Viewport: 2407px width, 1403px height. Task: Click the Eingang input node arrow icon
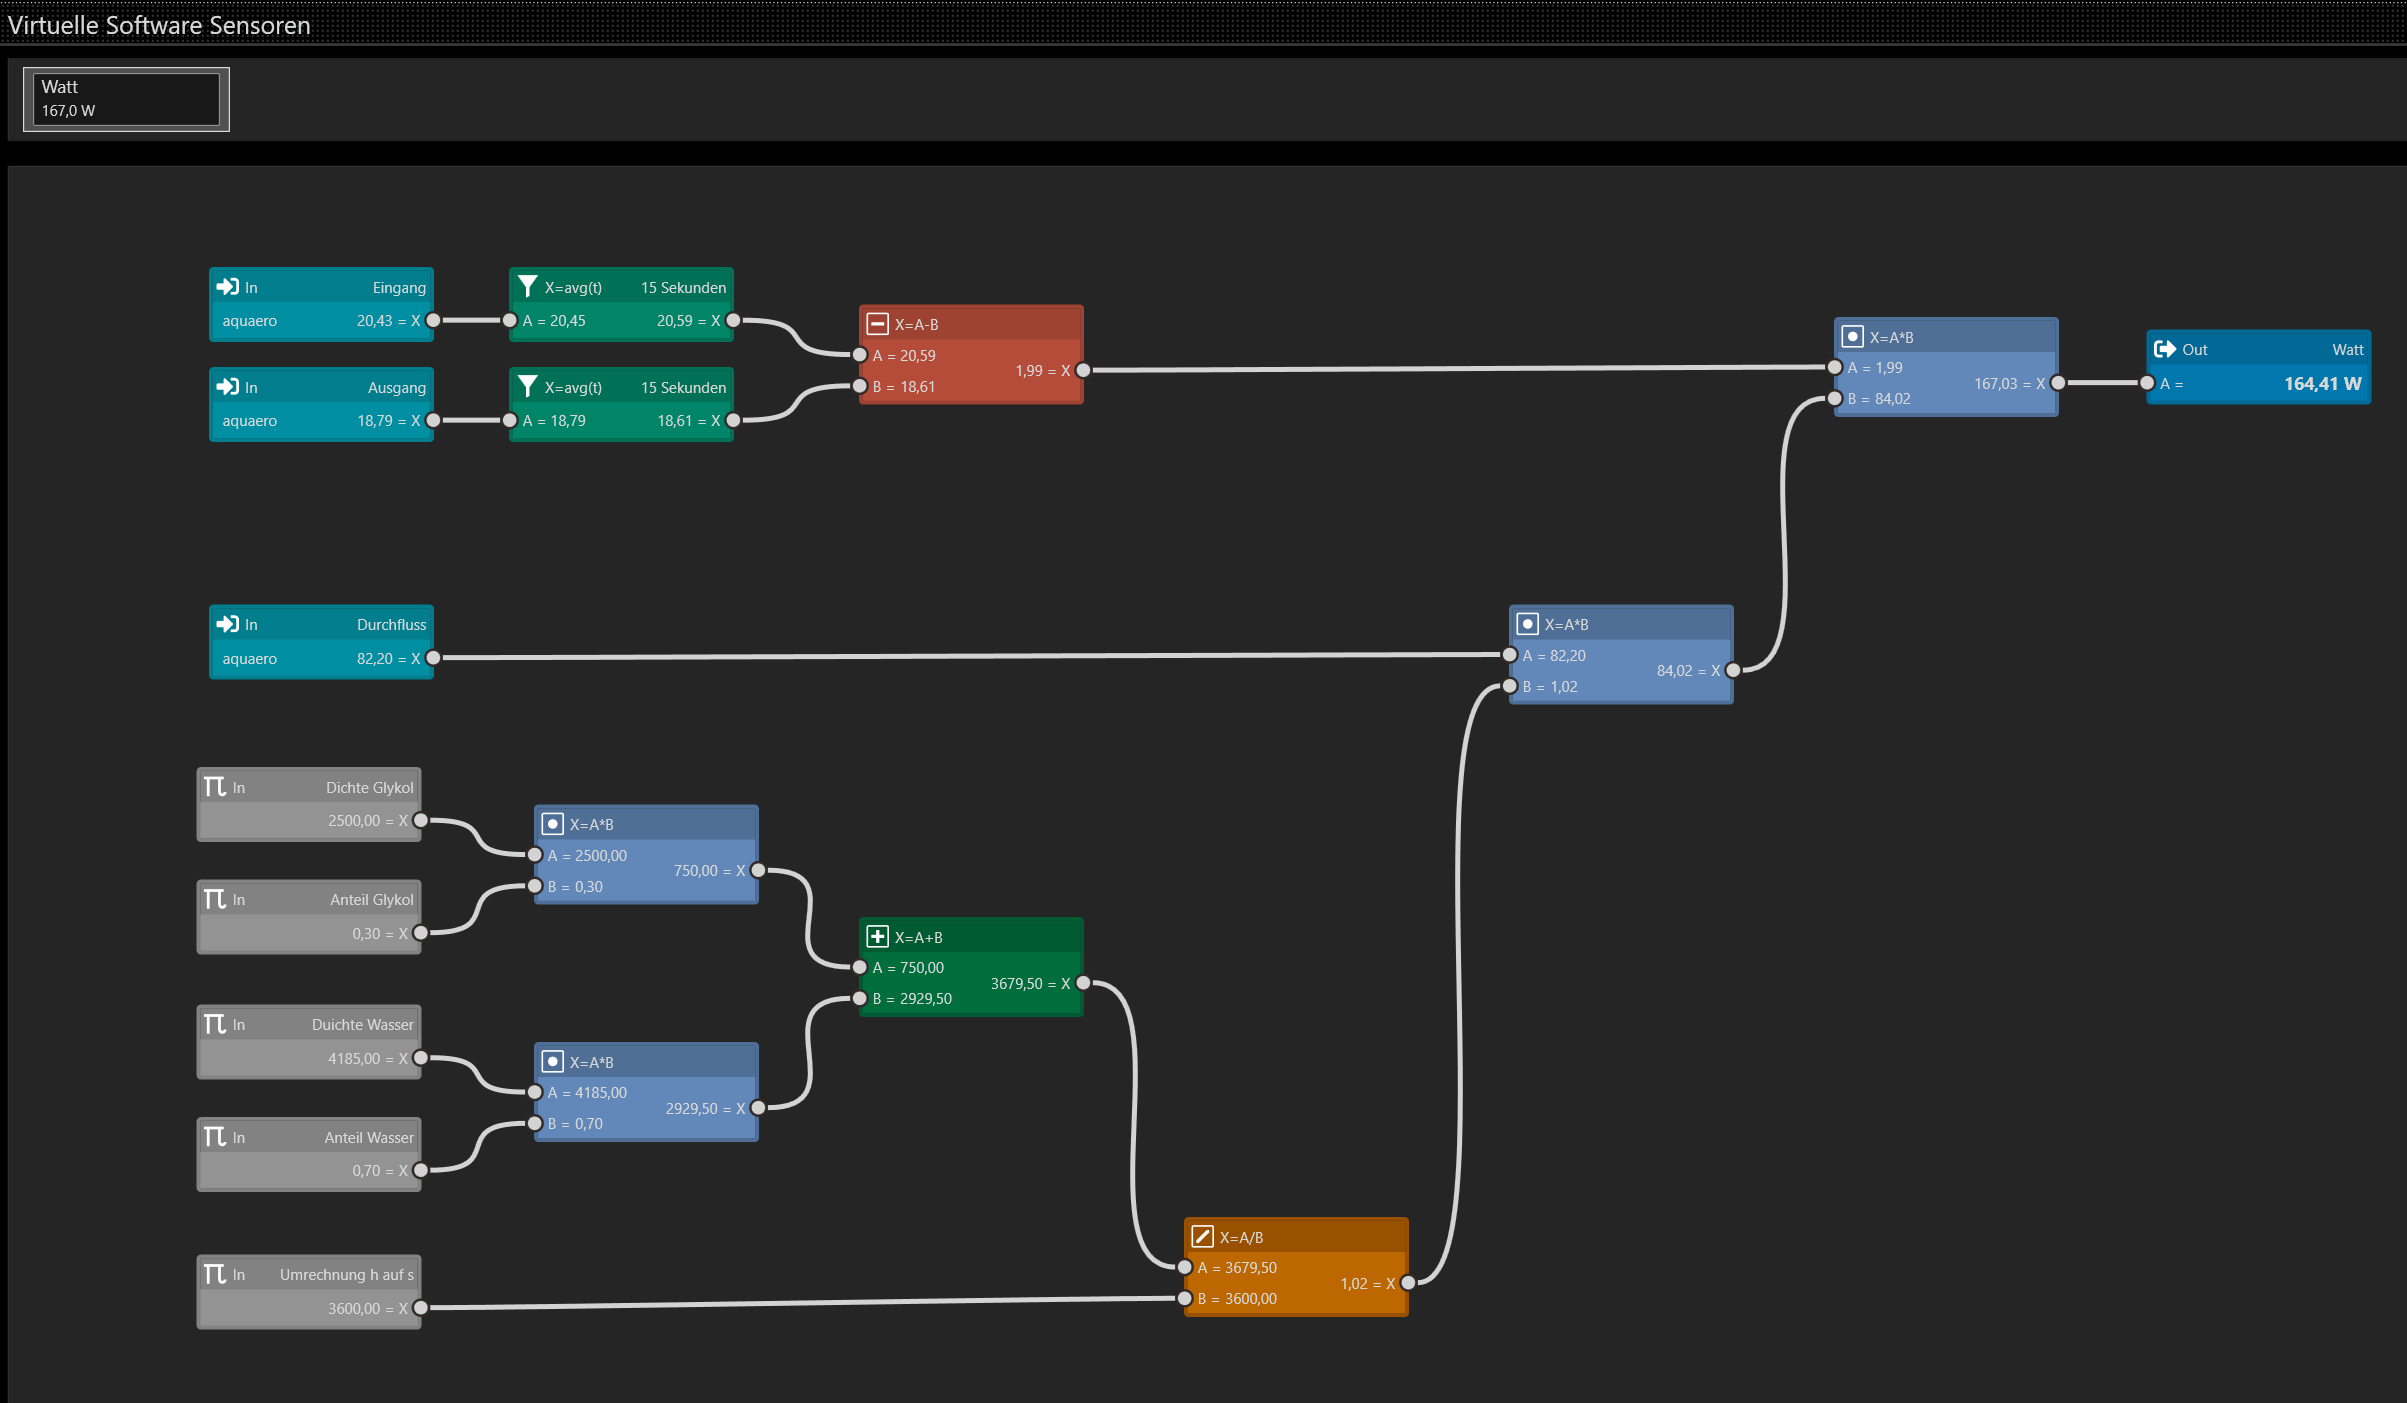[227, 287]
